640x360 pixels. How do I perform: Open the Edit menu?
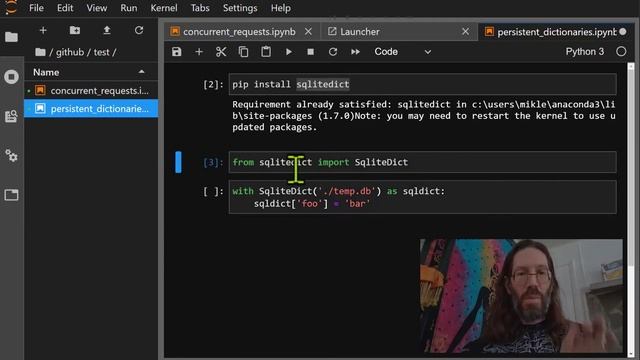click(65, 8)
